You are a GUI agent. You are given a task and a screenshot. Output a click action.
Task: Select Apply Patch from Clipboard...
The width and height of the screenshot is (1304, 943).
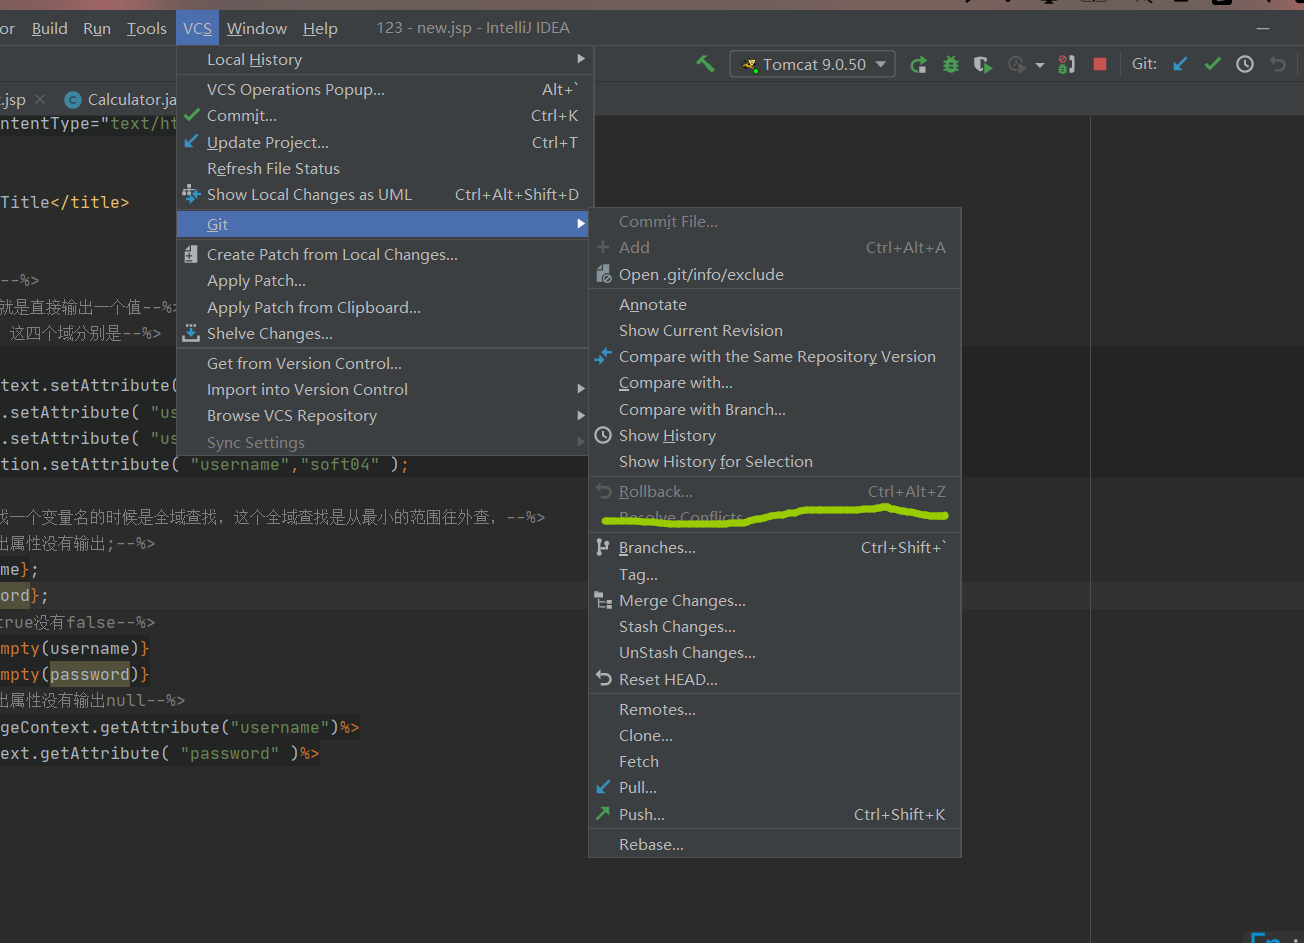[x=385, y=307]
